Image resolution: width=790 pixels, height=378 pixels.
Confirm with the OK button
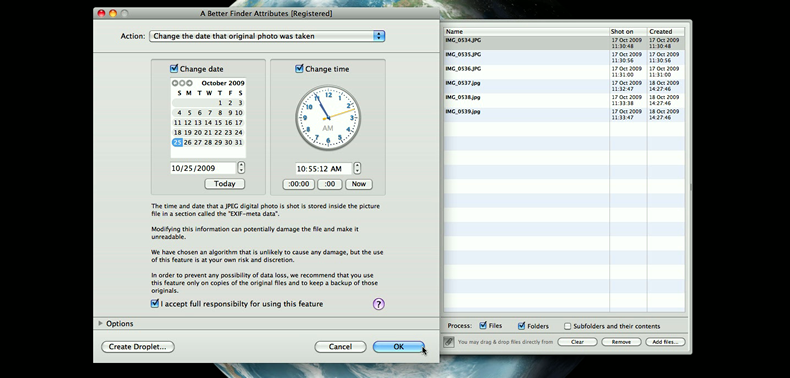[399, 347]
